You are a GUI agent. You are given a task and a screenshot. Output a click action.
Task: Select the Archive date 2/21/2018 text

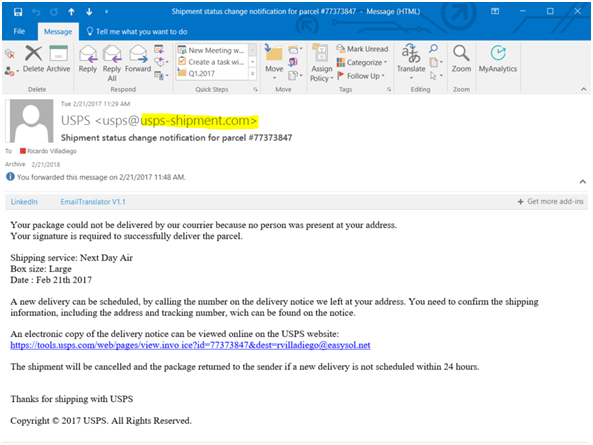(x=46, y=164)
